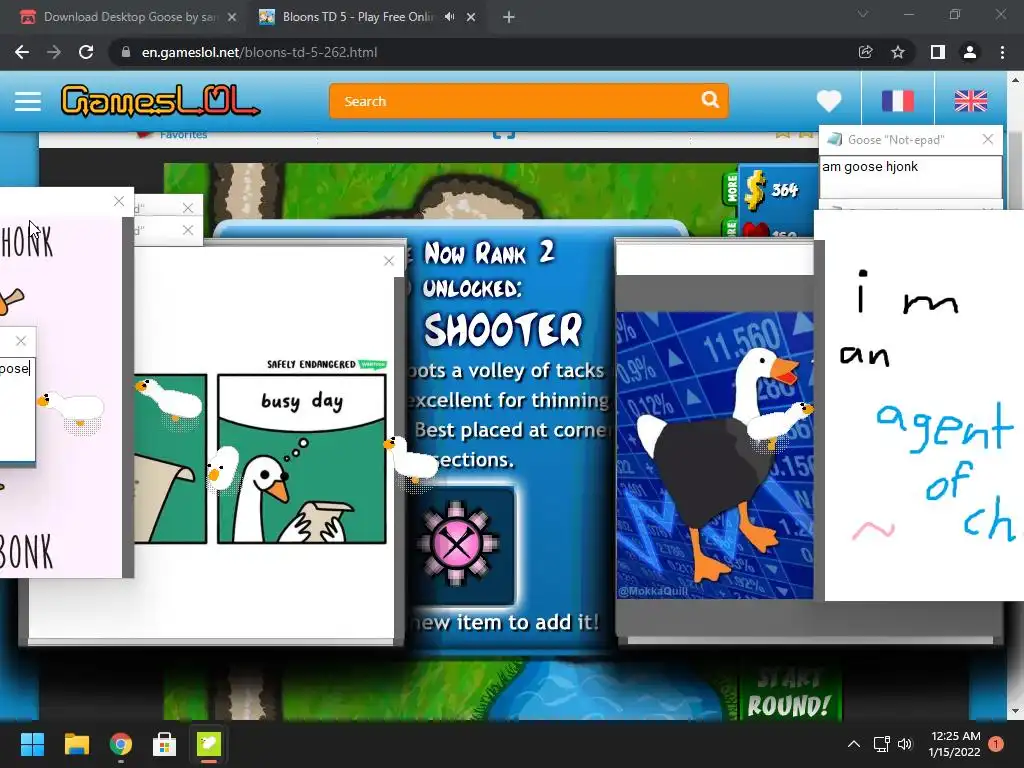Click the 'am goose hjonk' text area

tap(910, 176)
